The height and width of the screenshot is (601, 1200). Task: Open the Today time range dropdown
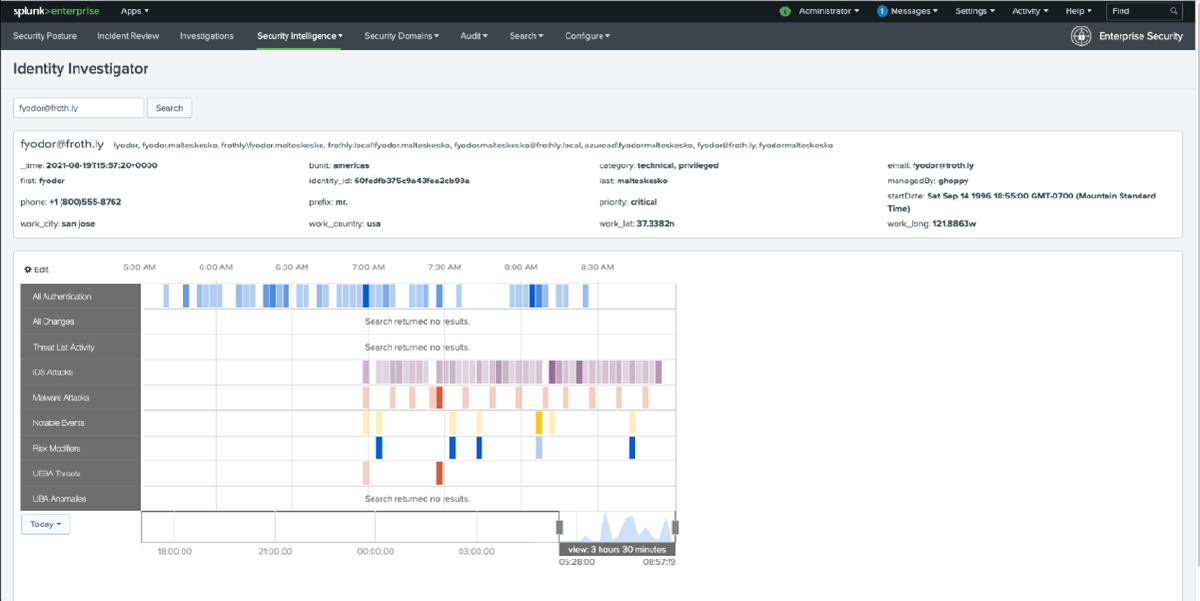coord(45,523)
